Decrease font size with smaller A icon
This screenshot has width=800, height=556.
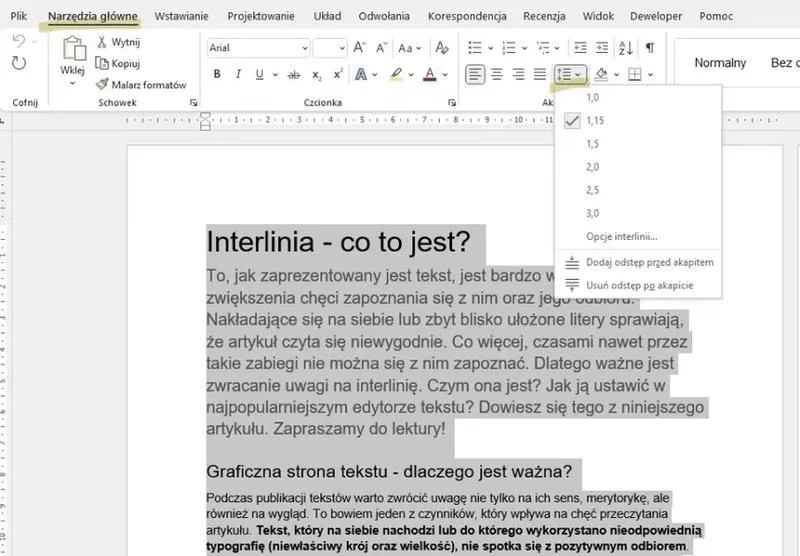coord(381,48)
